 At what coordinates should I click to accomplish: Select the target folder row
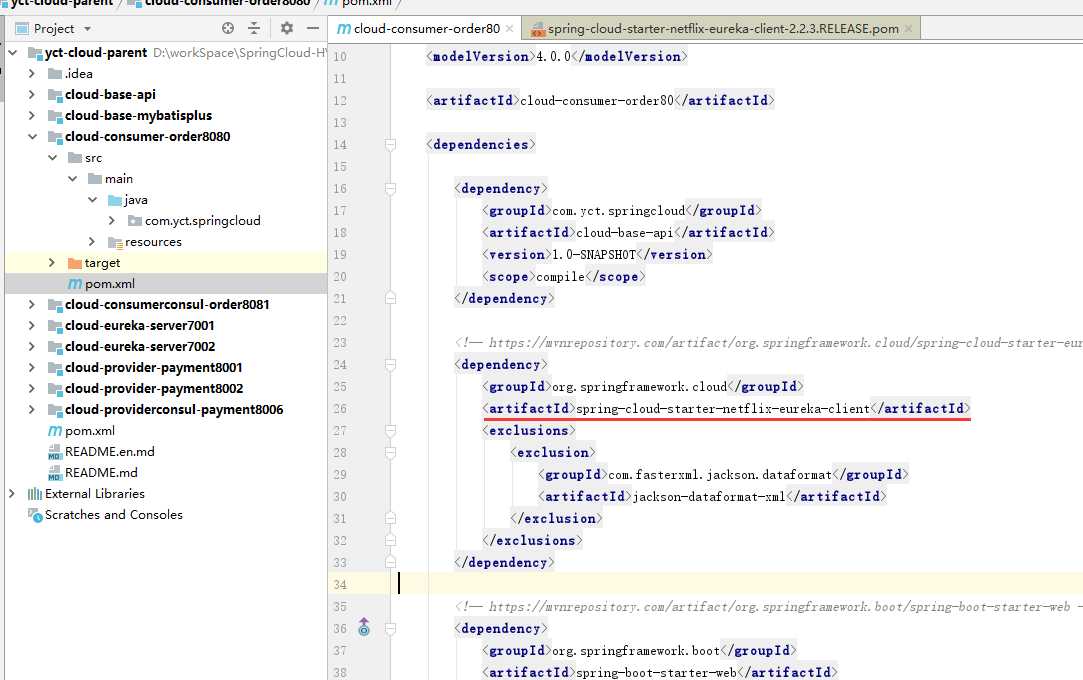(x=166, y=262)
